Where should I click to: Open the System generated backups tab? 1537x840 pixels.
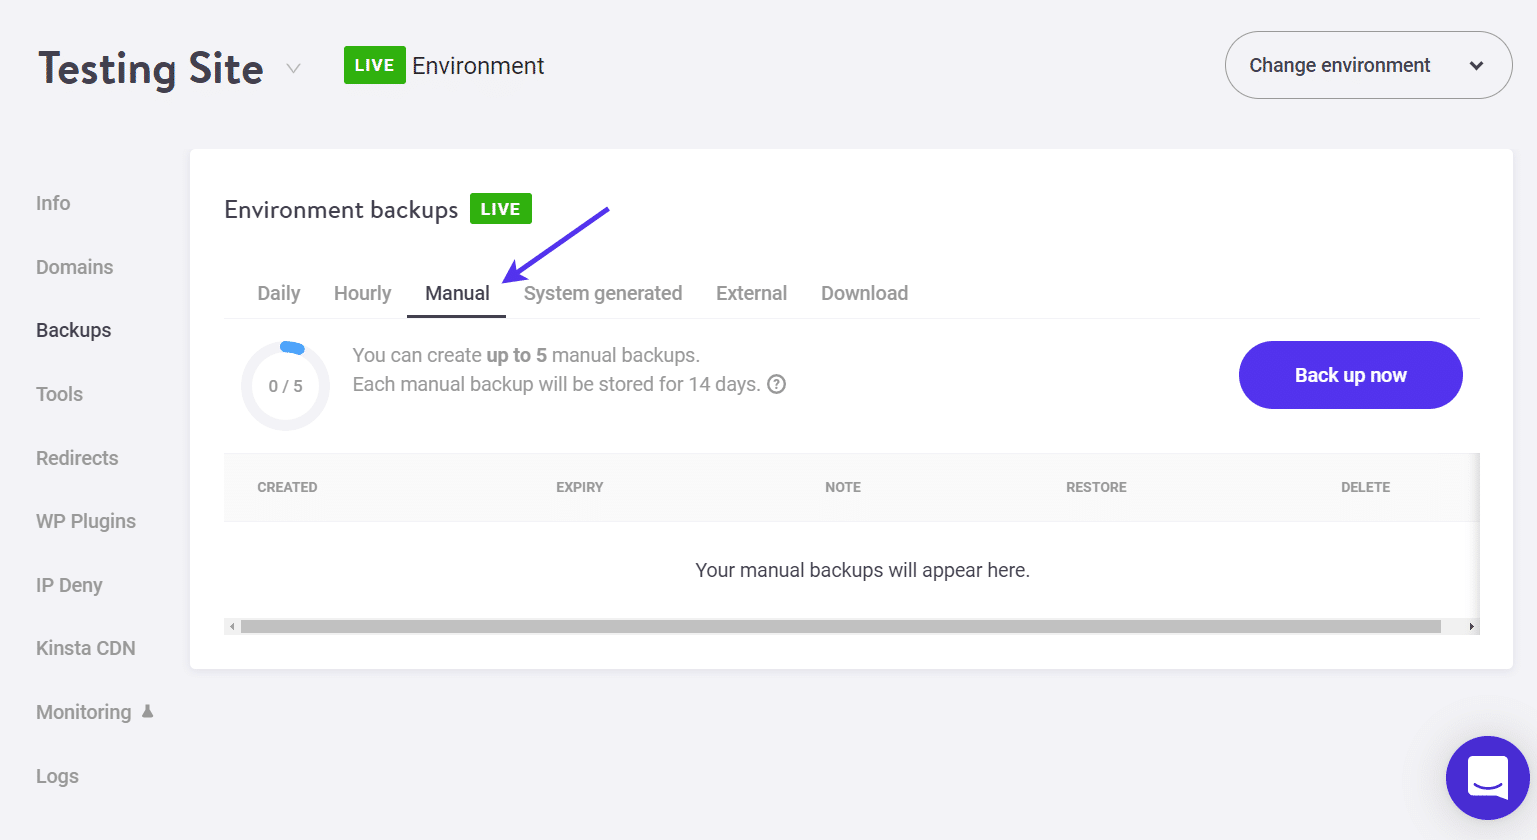tap(603, 293)
